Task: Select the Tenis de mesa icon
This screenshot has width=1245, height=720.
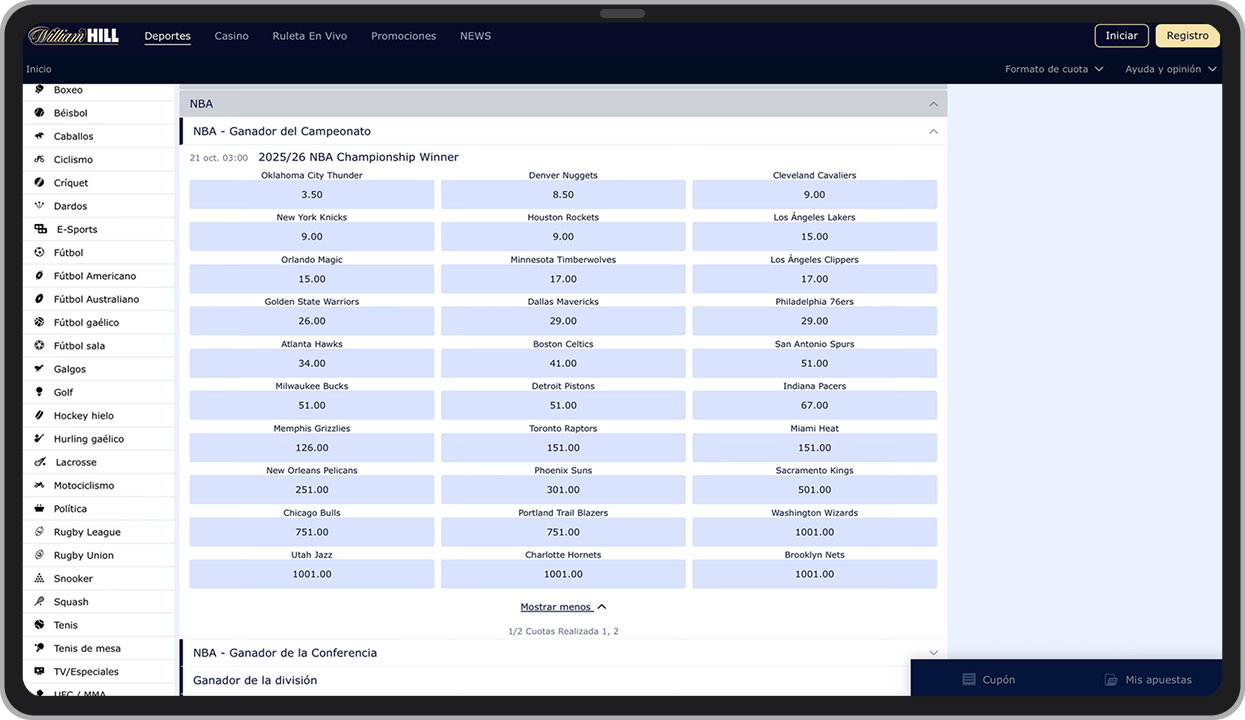Action: 40,648
